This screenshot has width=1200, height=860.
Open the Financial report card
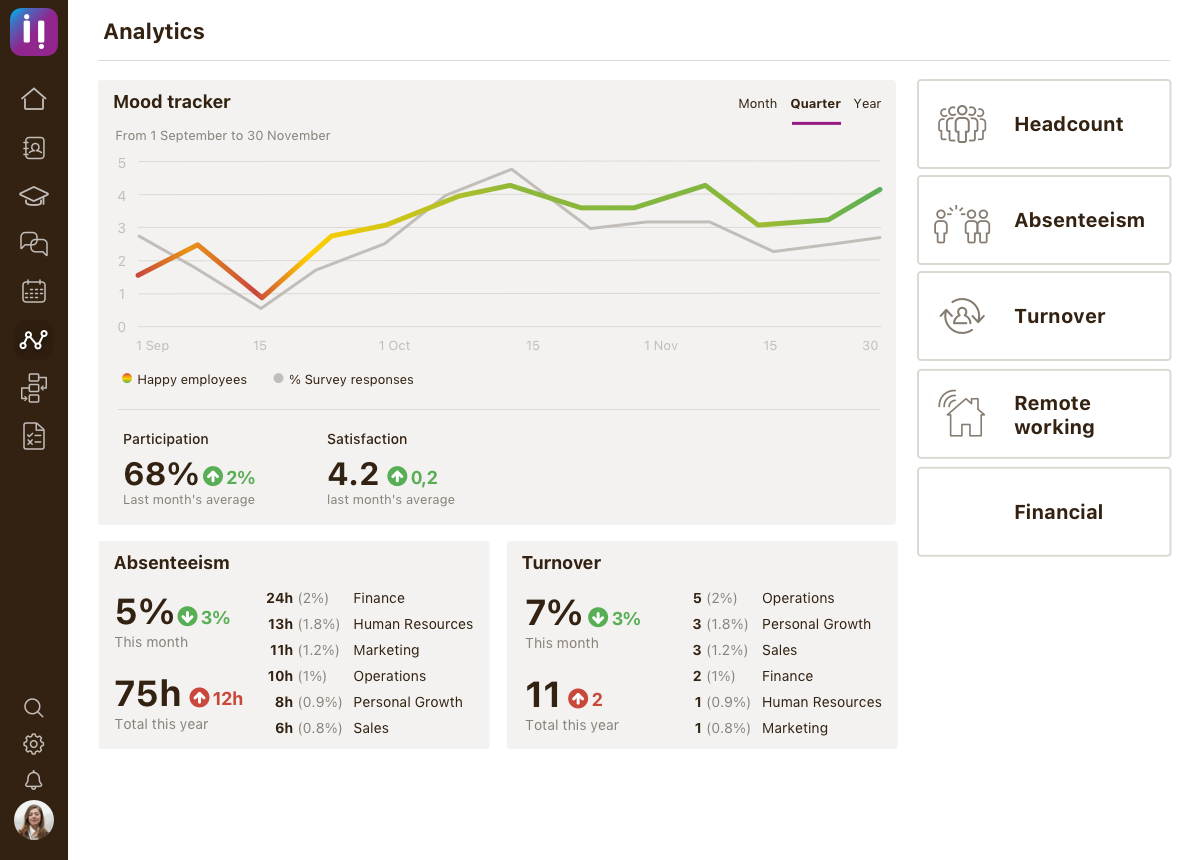pyautogui.click(x=1044, y=512)
